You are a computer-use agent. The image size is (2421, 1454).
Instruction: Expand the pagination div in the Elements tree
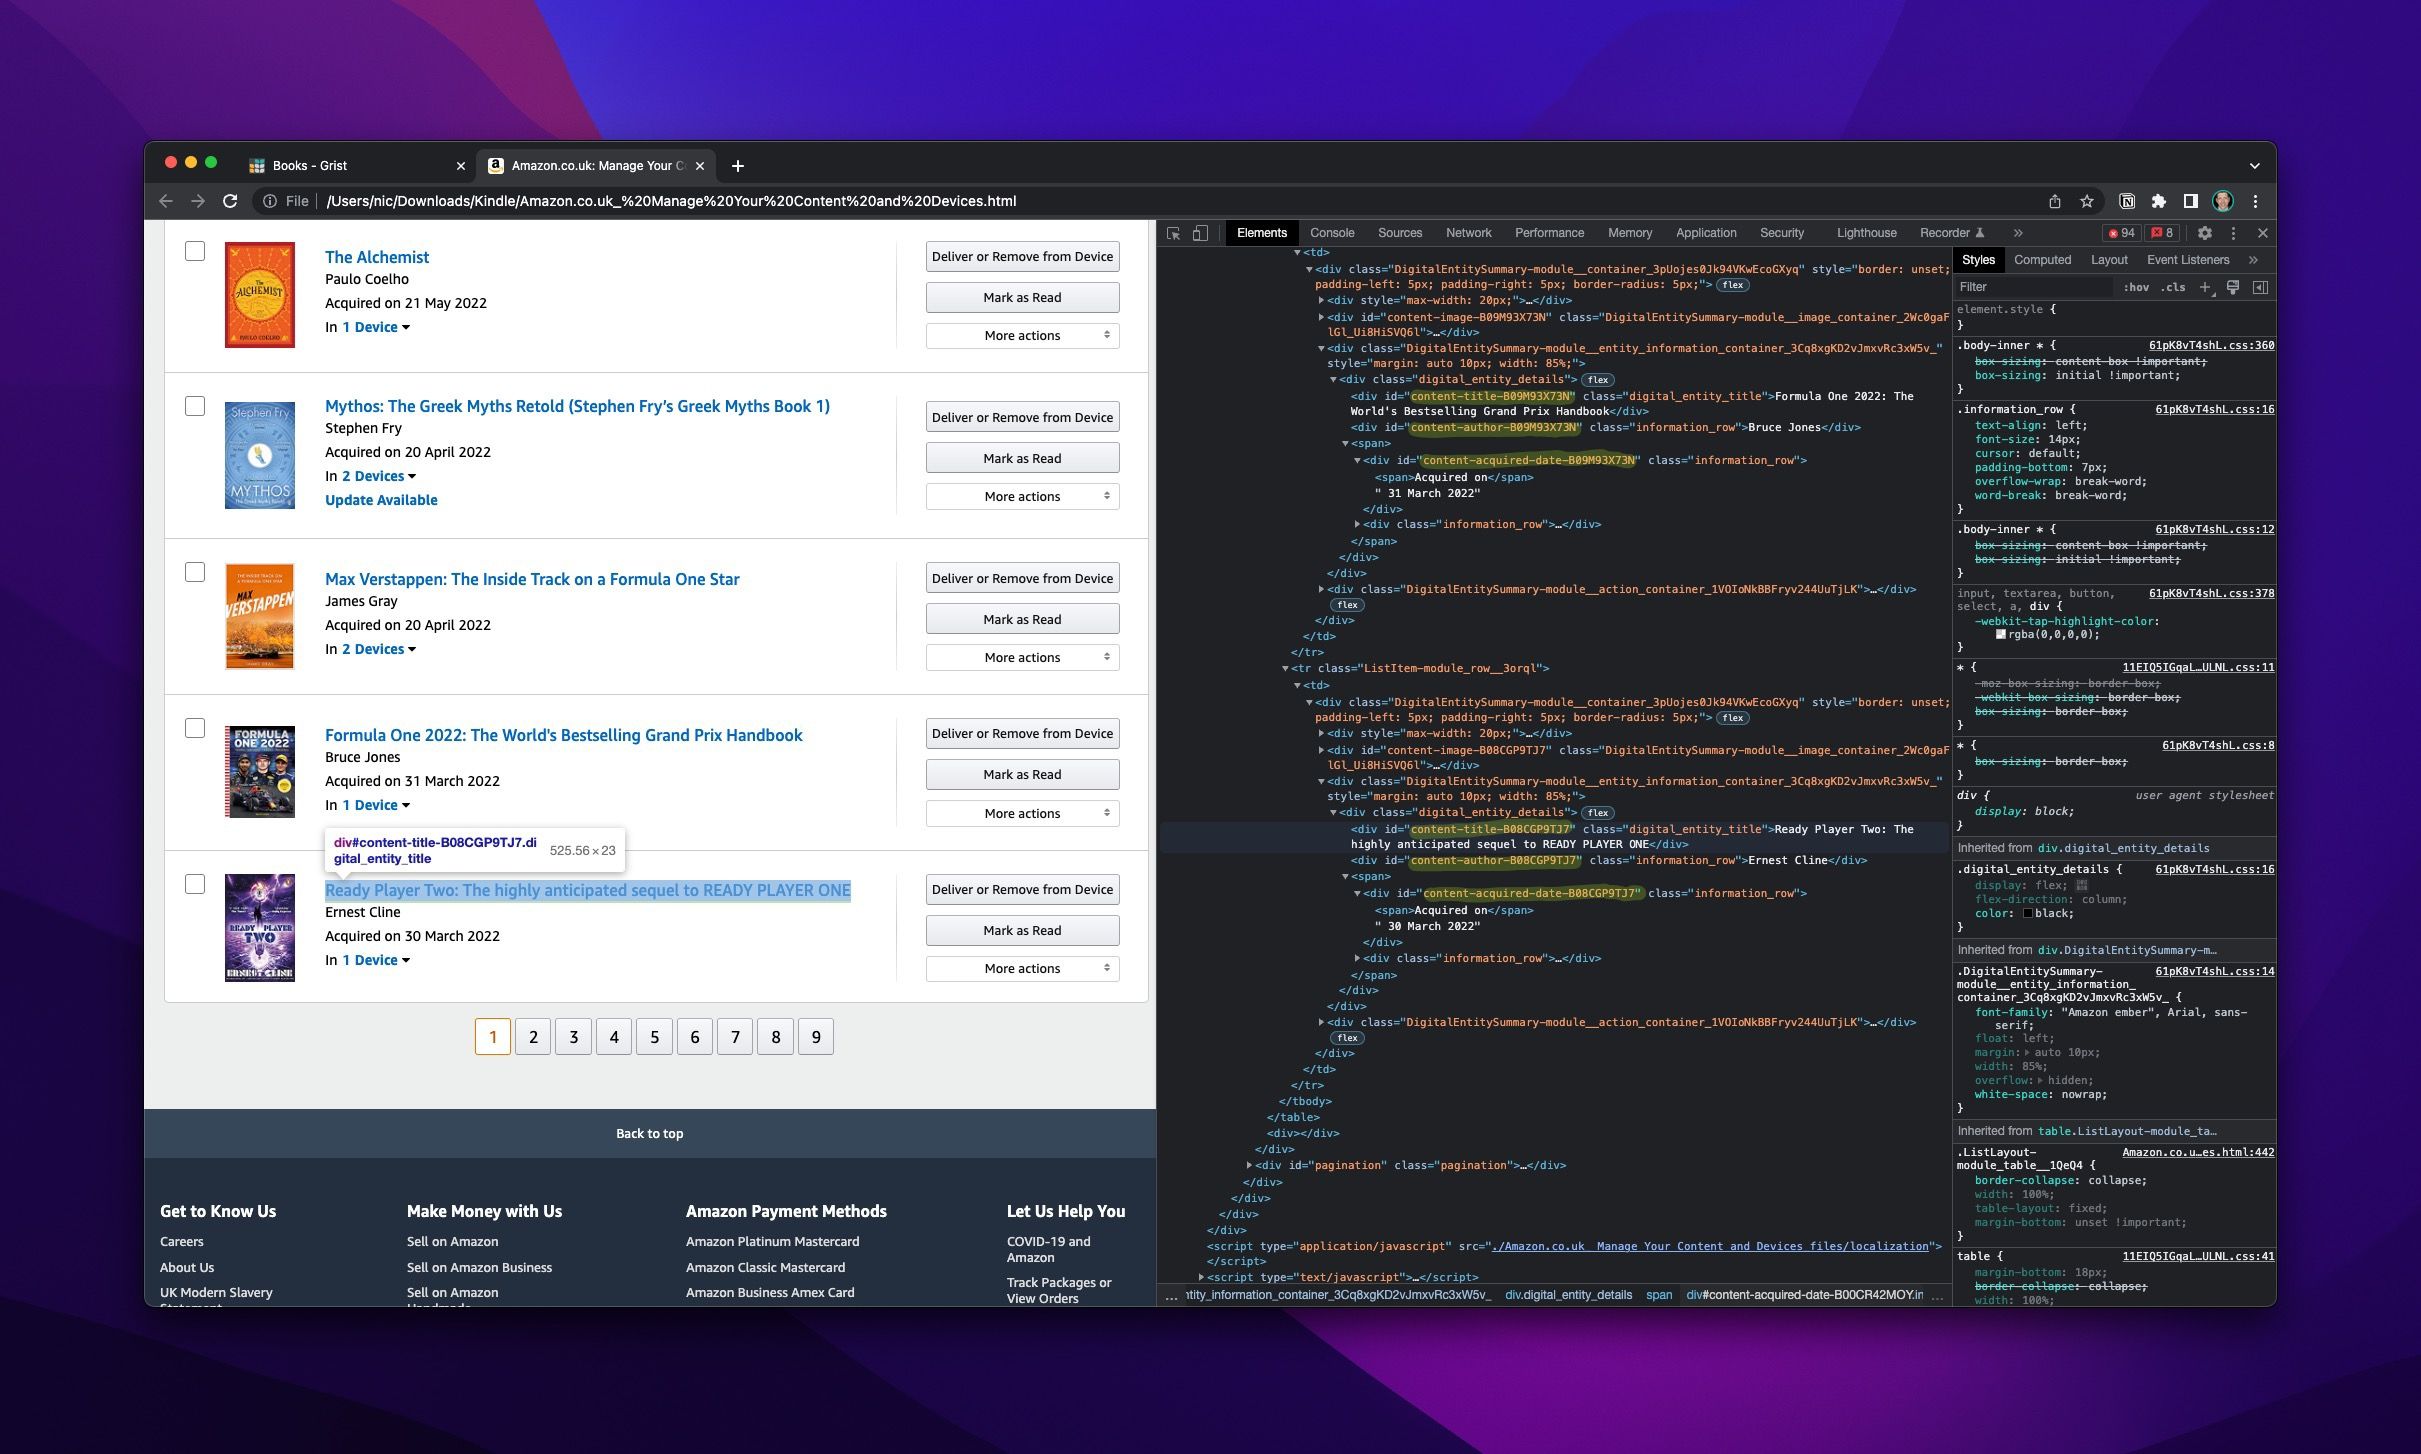coord(1249,1166)
